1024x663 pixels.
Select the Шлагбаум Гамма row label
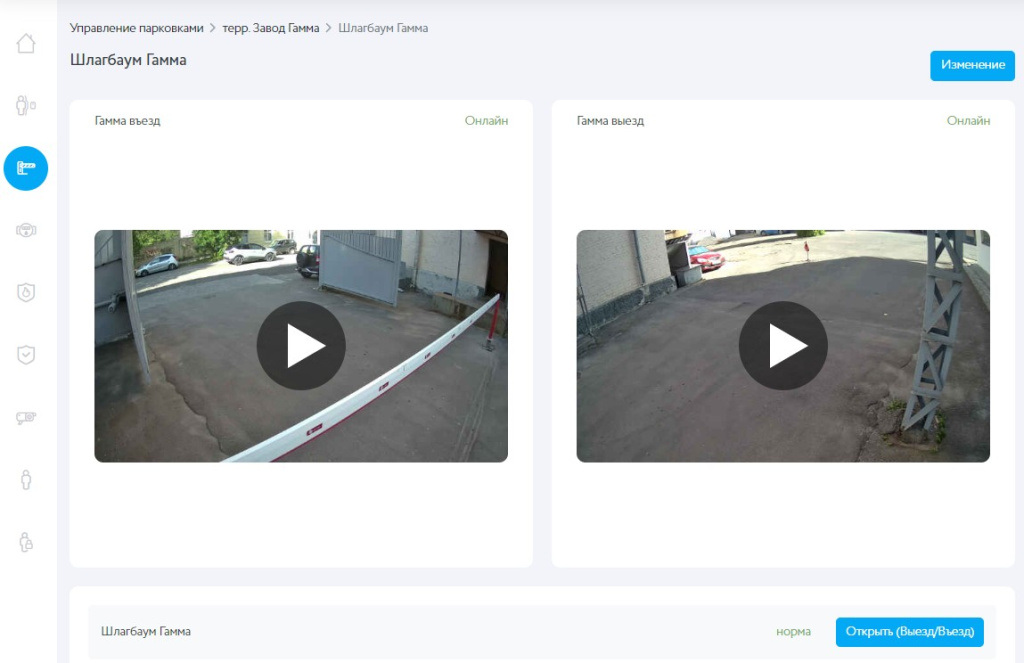tap(146, 632)
